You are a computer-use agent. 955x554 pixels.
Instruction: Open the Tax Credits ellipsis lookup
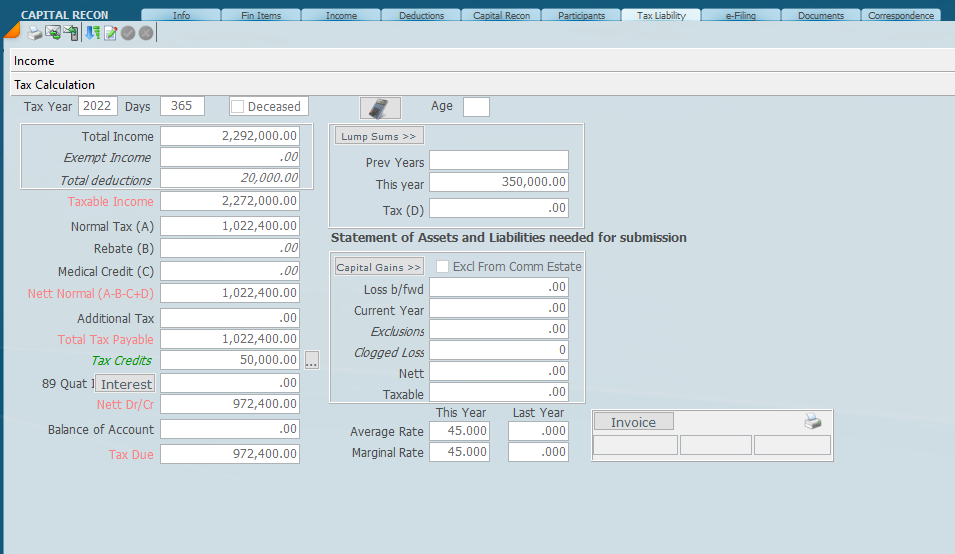[312, 361]
